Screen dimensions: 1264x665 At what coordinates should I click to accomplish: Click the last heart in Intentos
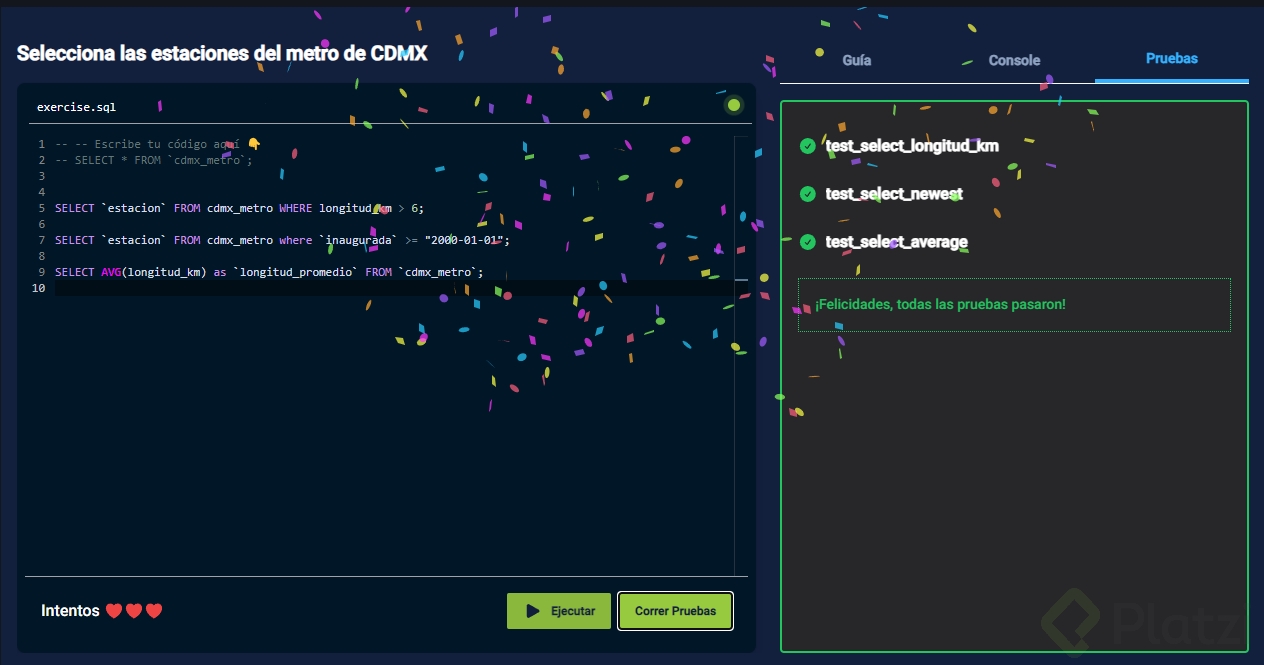point(154,611)
